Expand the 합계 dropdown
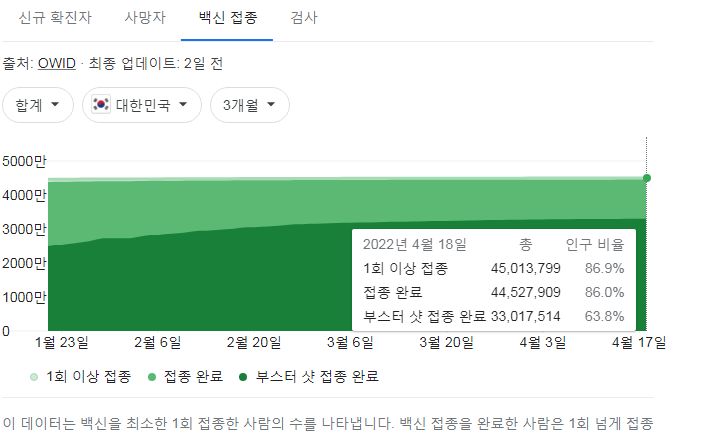Image resolution: width=704 pixels, height=433 pixels. tap(38, 105)
